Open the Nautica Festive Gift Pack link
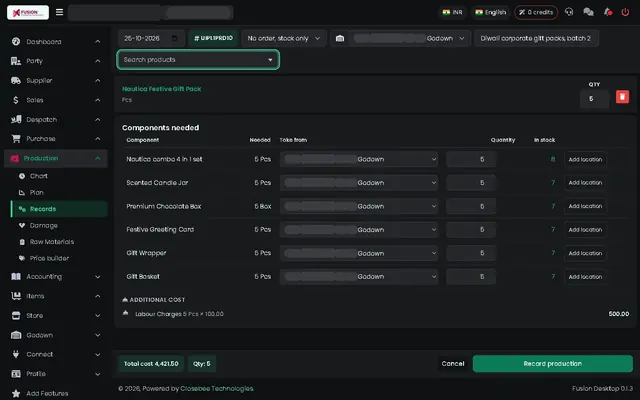The height and width of the screenshot is (400, 640). (162, 89)
